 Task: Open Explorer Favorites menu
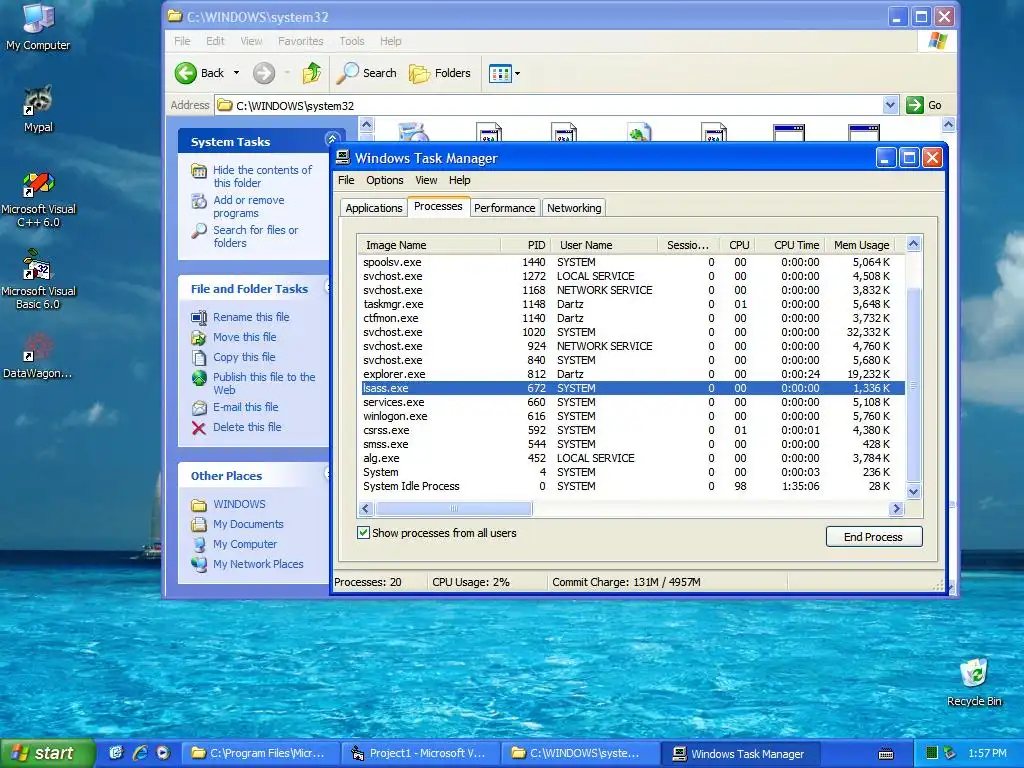pyautogui.click(x=300, y=41)
